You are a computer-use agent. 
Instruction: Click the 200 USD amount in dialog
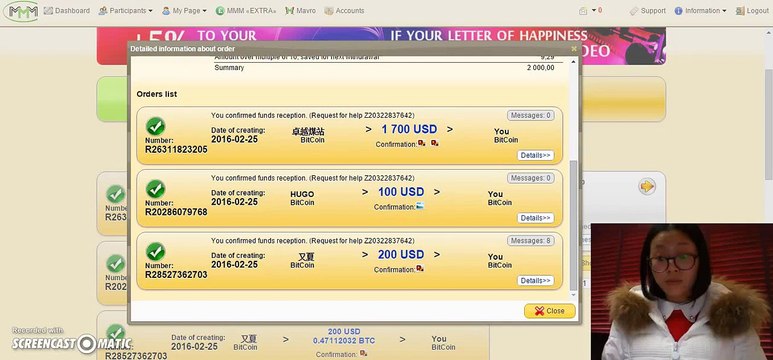click(401, 254)
